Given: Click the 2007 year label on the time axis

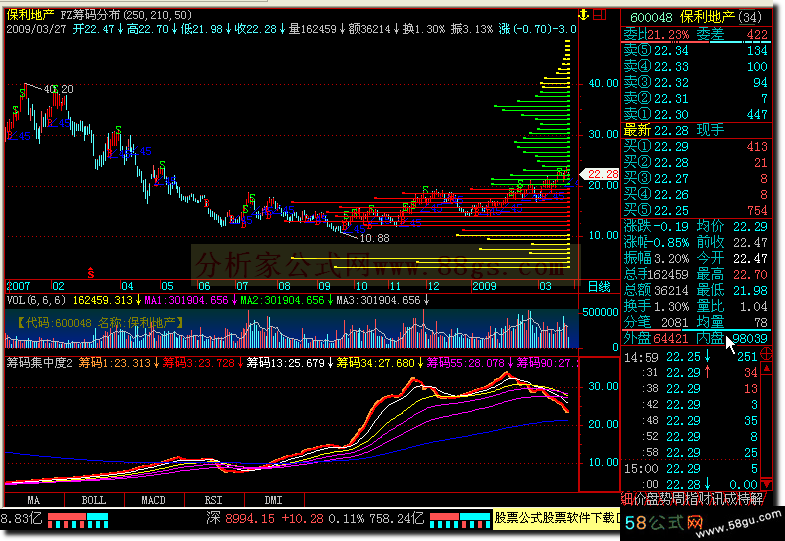Looking at the screenshot, I should pyautogui.click(x=19, y=286).
